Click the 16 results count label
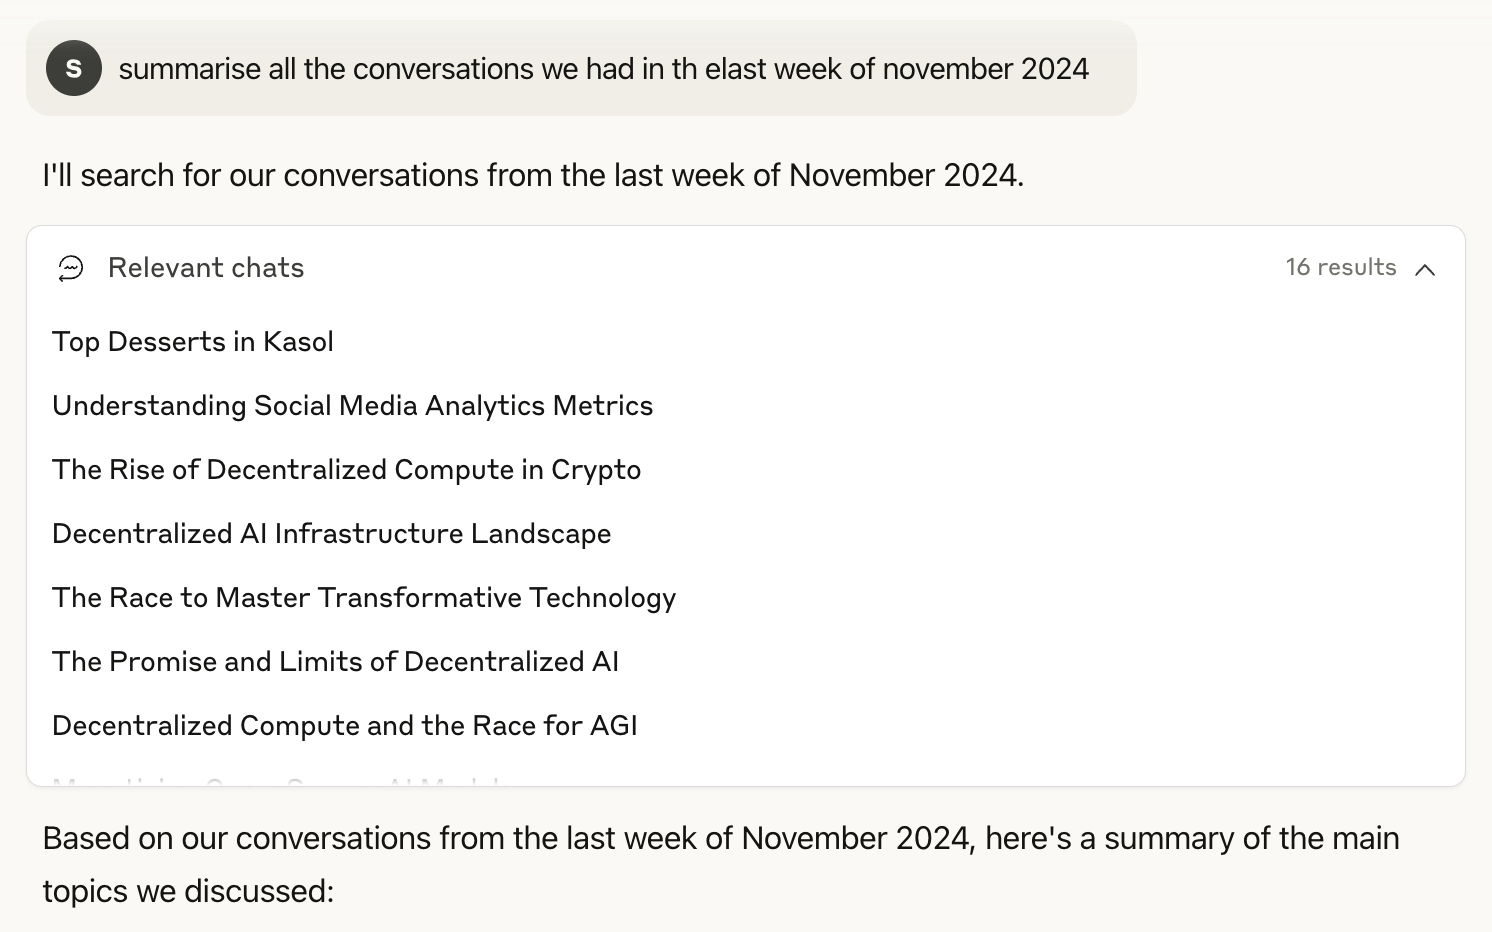1492x932 pixels. point(1340,268)
